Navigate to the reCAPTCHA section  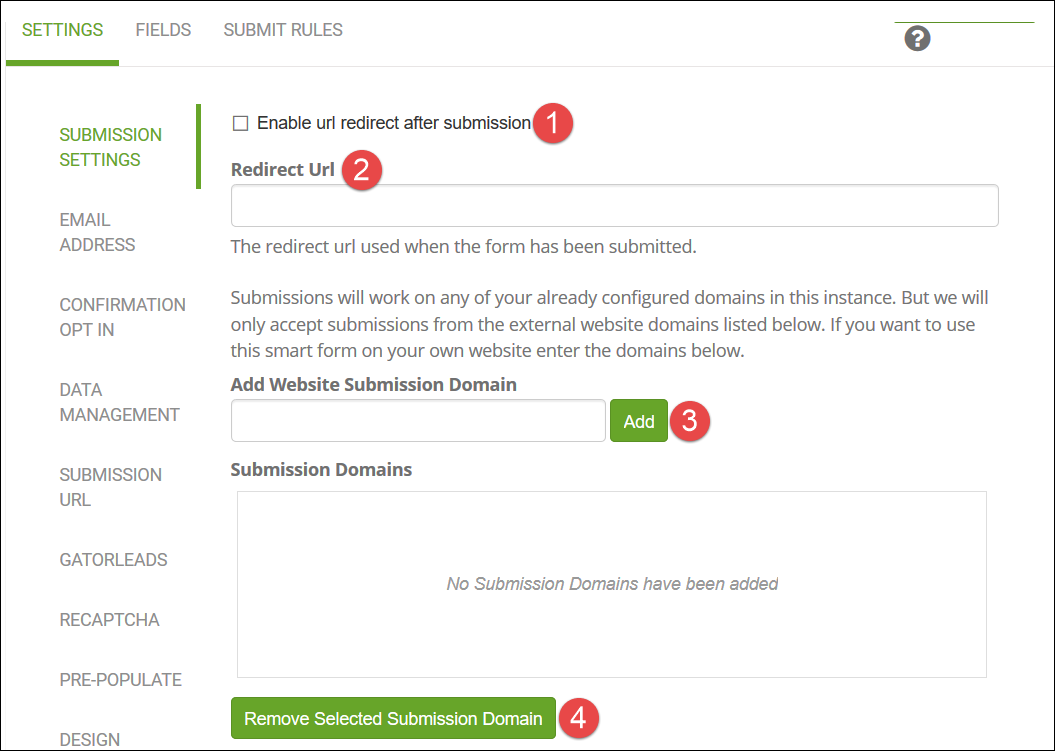click(x=109, y=620)
